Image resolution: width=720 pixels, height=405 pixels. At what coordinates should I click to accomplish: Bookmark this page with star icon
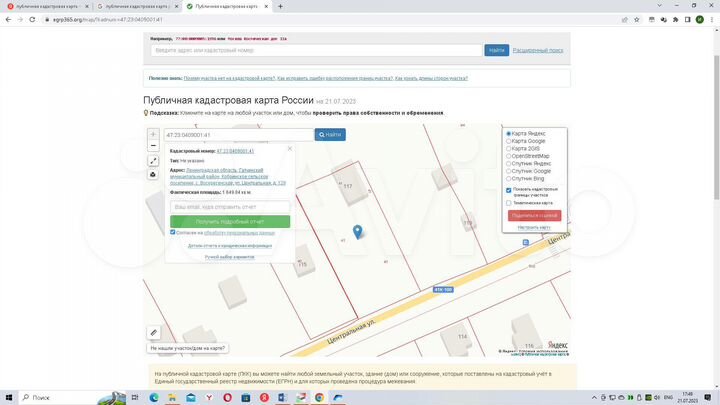(x=636, y=20)
